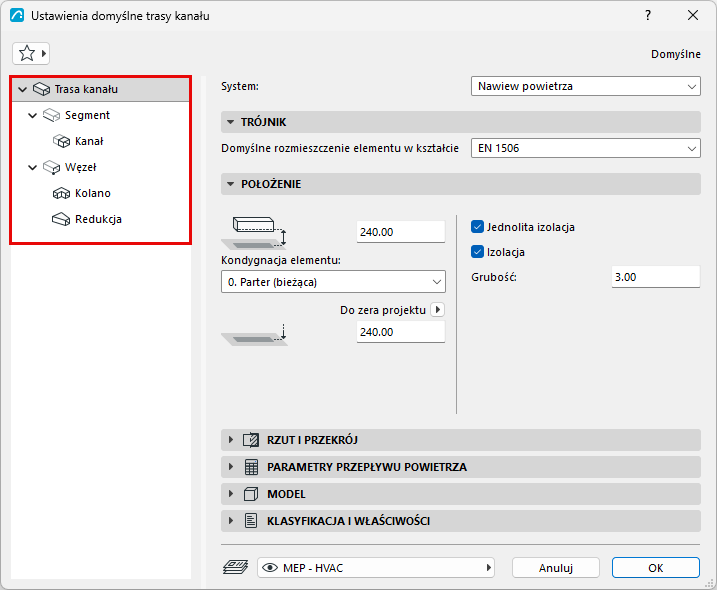Open the System dropdown Nawiew powietrza
This screenshot has height=590, width=717.
[x=586, y=86]
